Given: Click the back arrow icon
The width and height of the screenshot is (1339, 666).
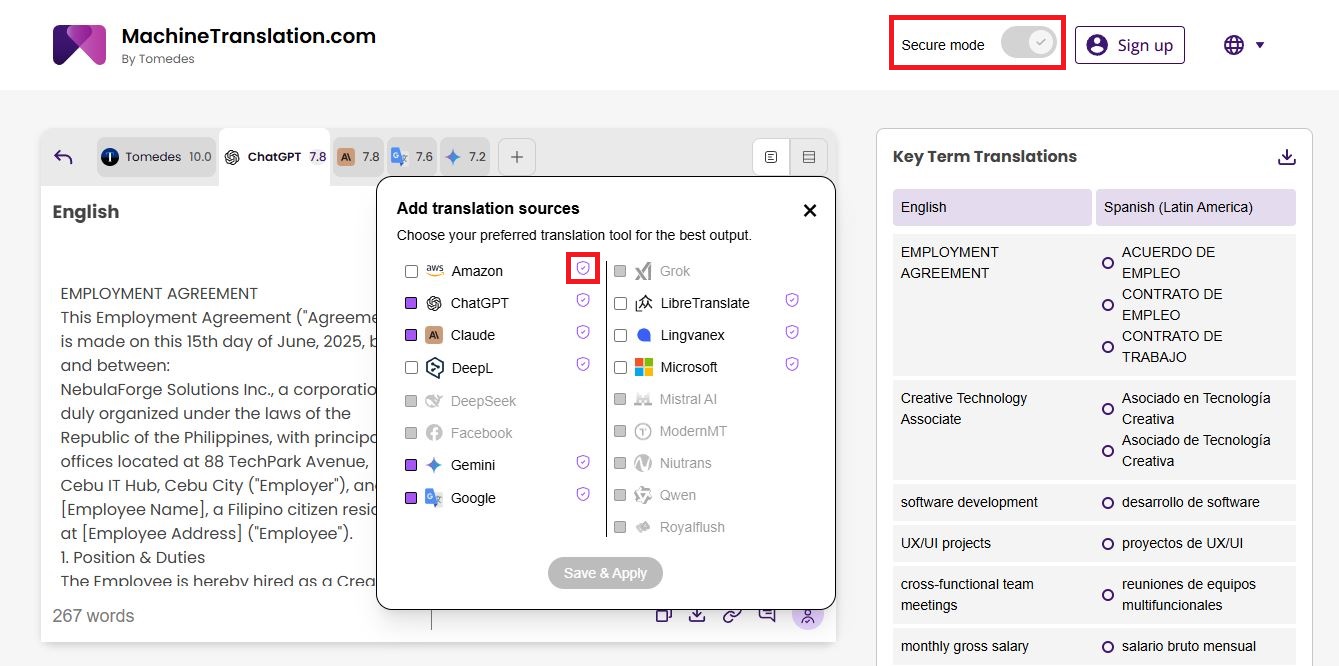Looking at the screenshot, I should tap(64, 157).
